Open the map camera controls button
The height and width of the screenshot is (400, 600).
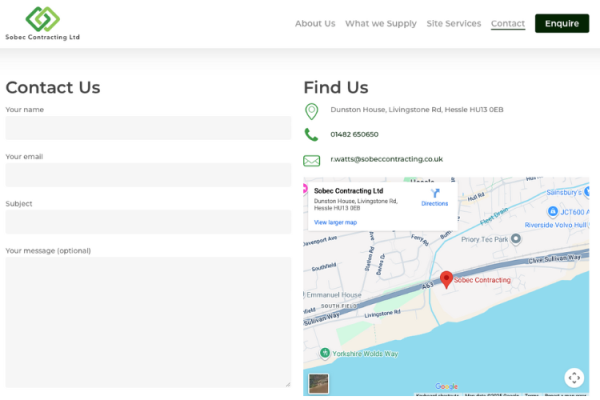pyautogui.click(x=573, y=377)
